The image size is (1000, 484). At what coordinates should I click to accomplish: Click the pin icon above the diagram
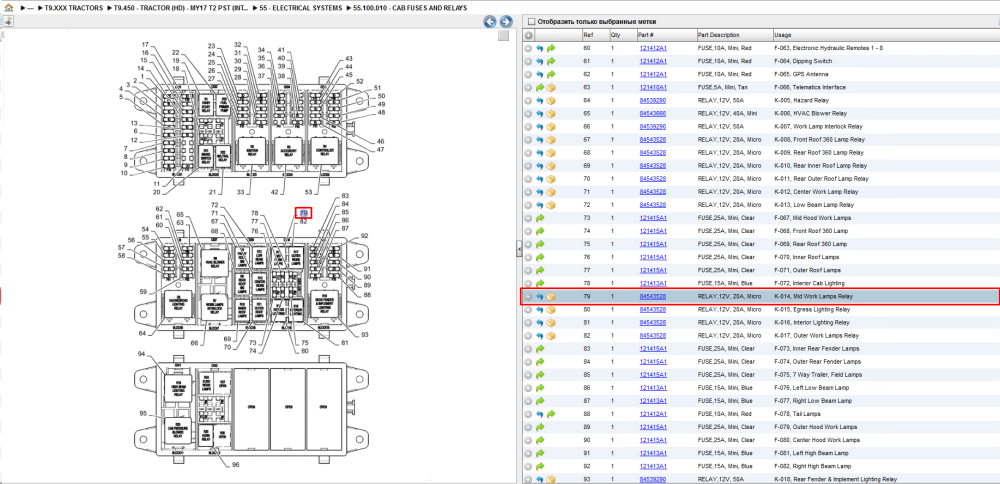coord(8,21)
